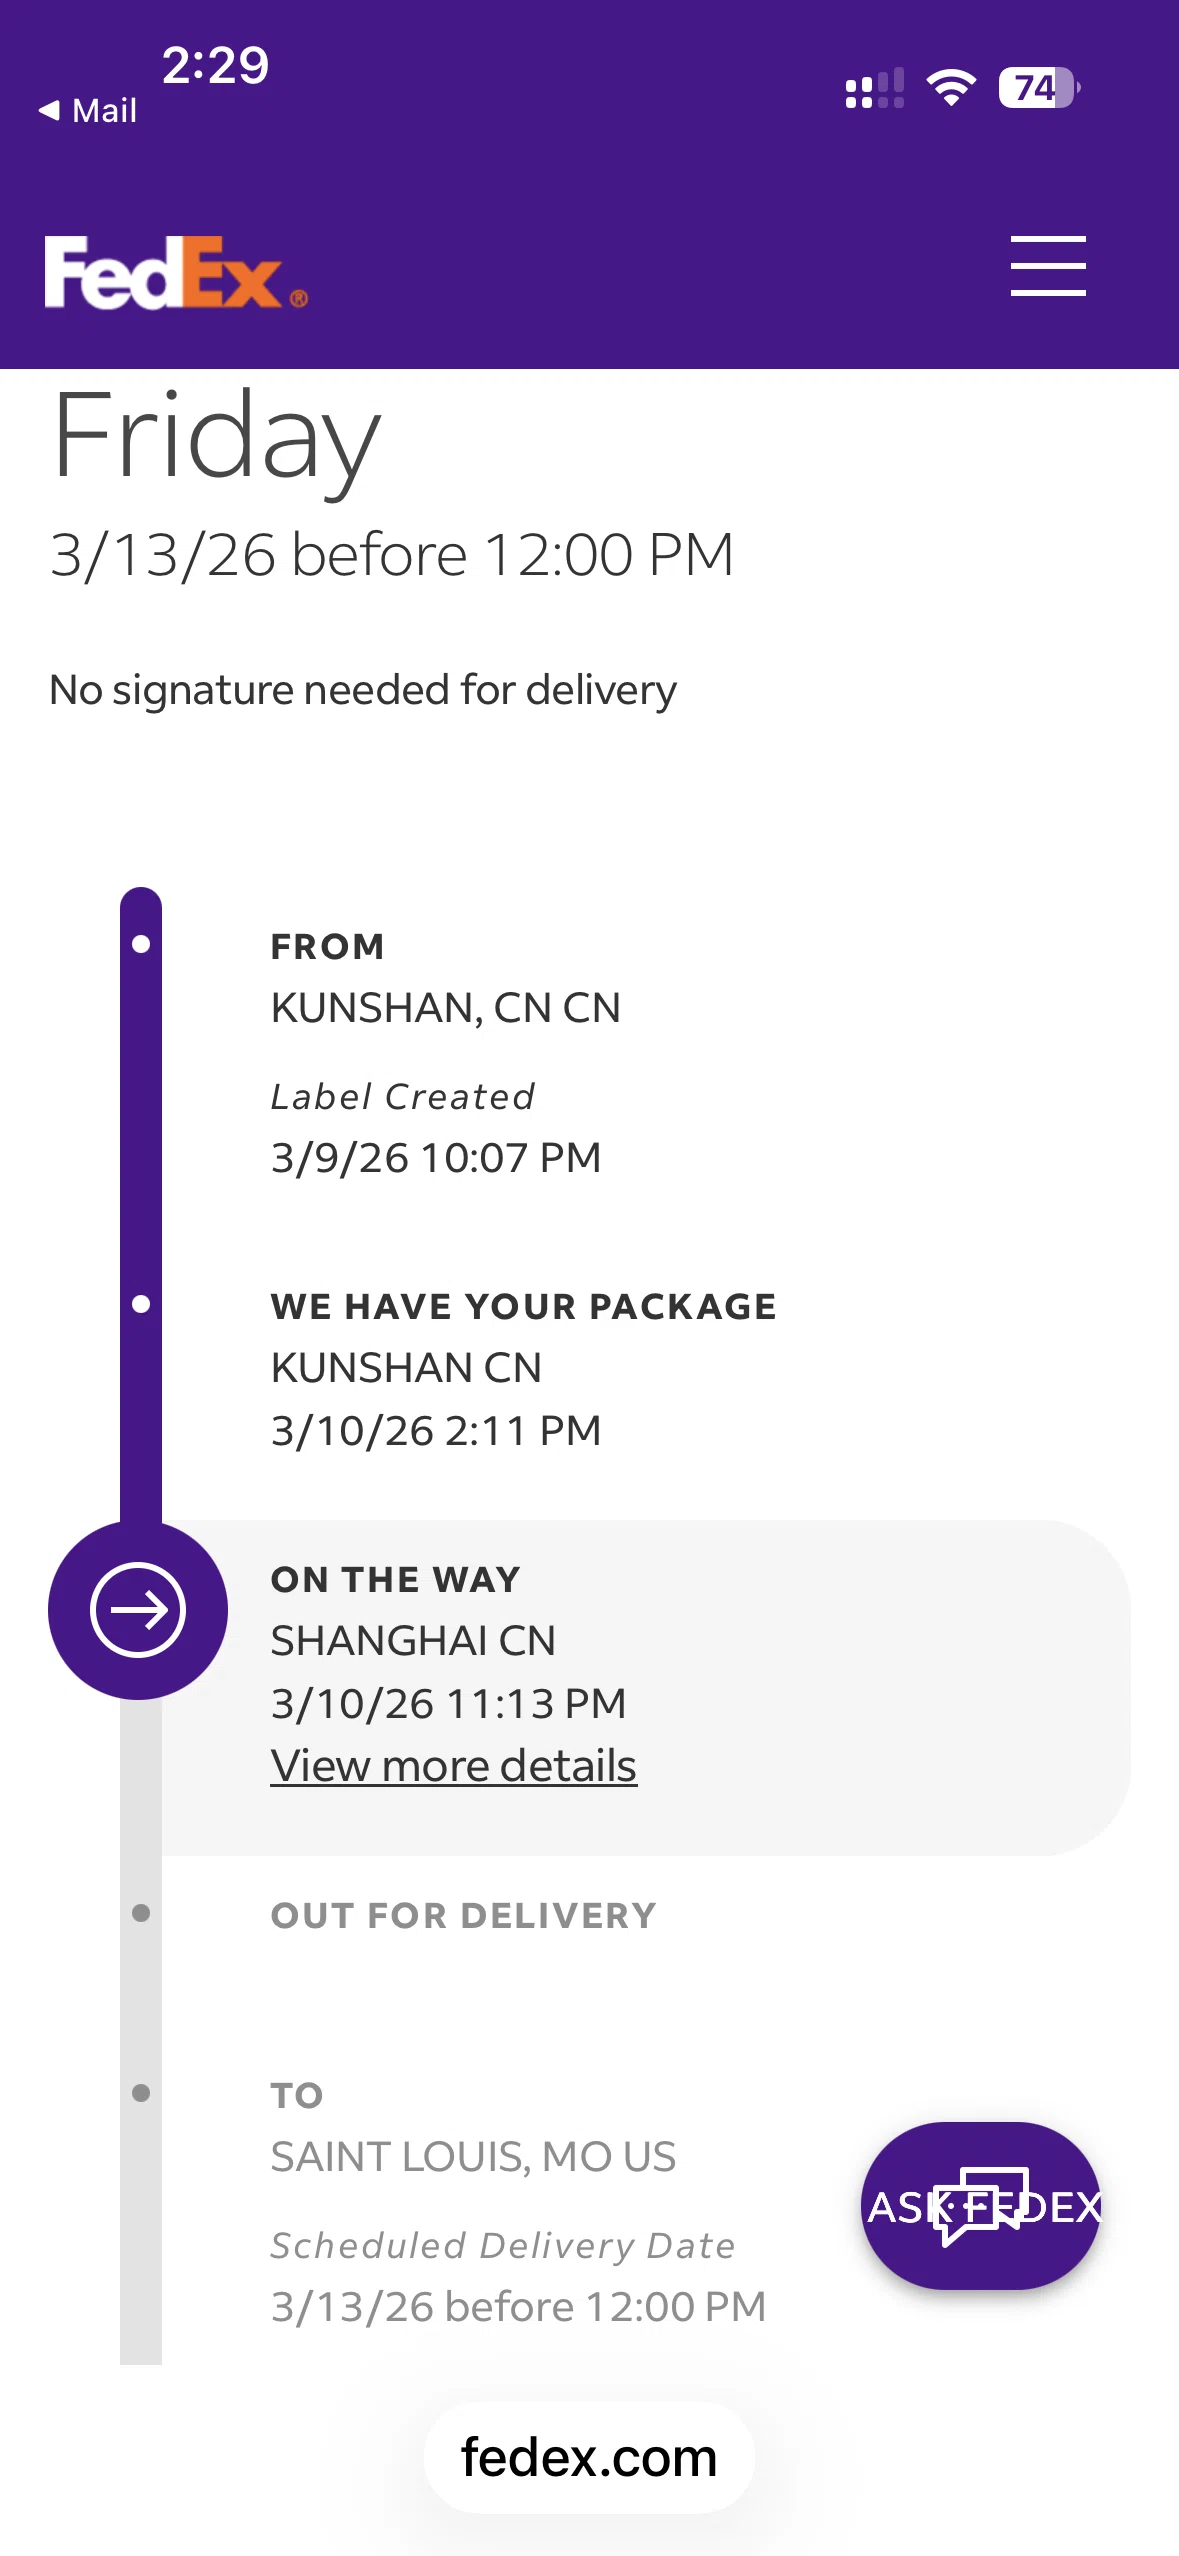
Task: Tap the battery indicator showing 74
Action: 1039,88
